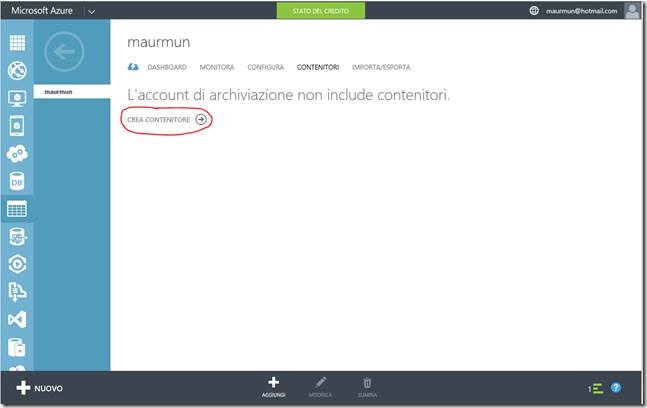The height and width of the screenshot is (408, 647).
Task: Open the Cloud Services gear-cloud icon
Action: pos(17,153)
